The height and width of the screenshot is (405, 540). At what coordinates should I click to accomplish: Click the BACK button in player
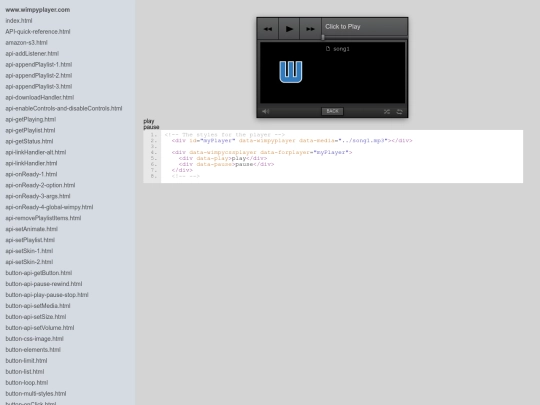[x=332, y=111]
